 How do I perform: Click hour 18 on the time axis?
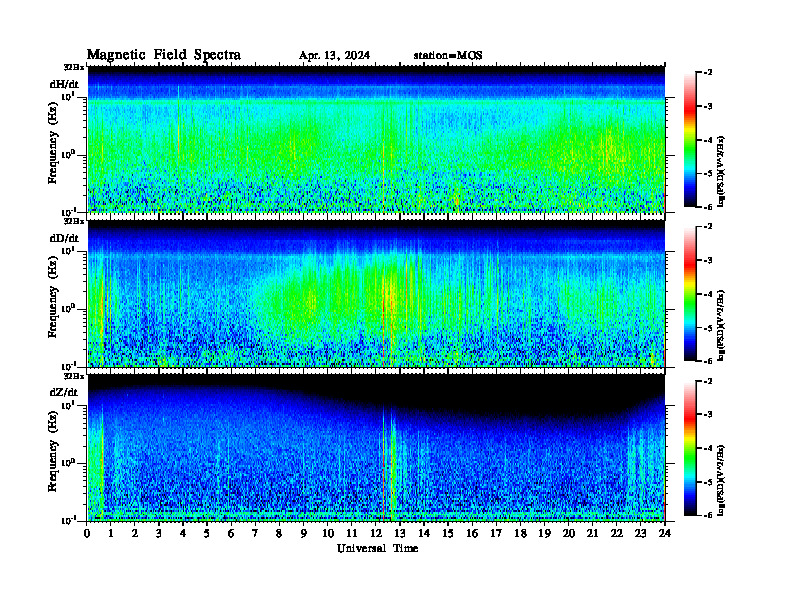click(521, 534)
